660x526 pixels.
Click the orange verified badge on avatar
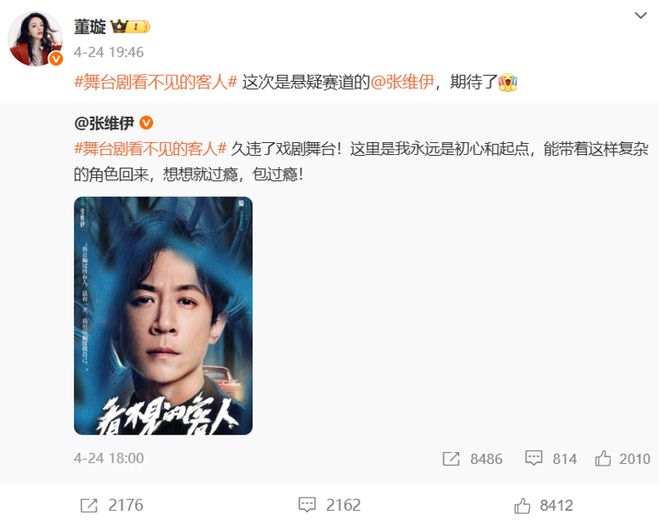(x=56, y=59)
